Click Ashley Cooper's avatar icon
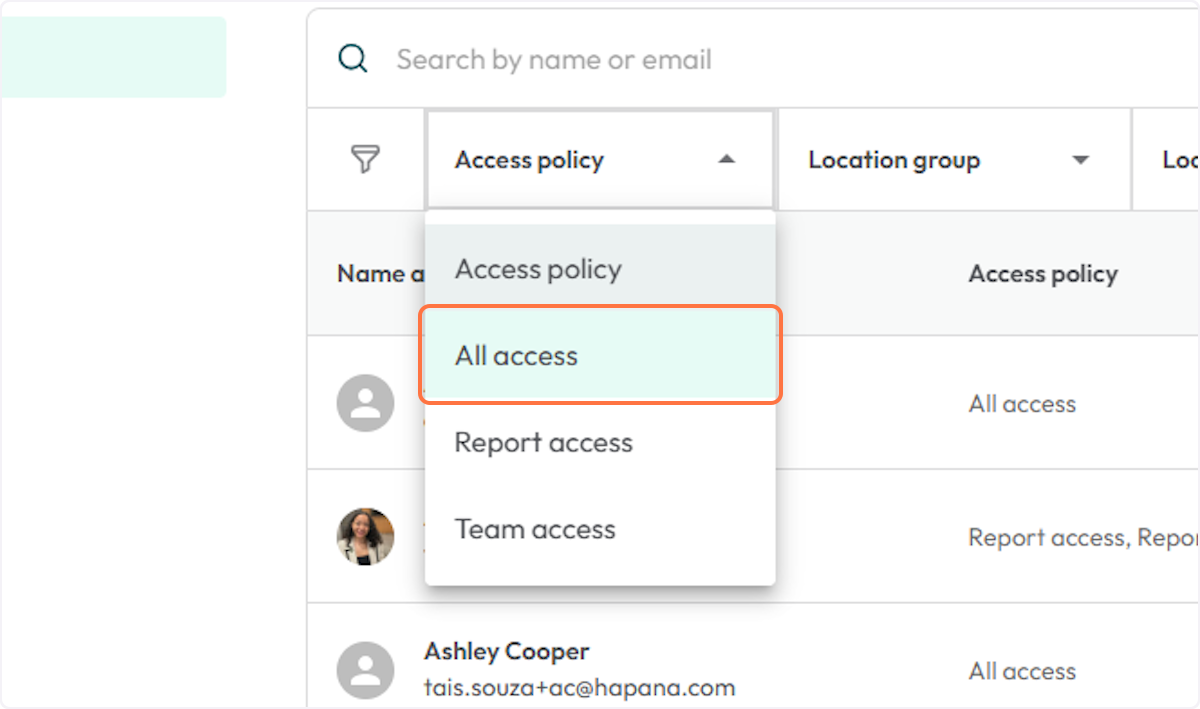Image resolution: width=1200 pixels, height=709 pixels. 365,670
